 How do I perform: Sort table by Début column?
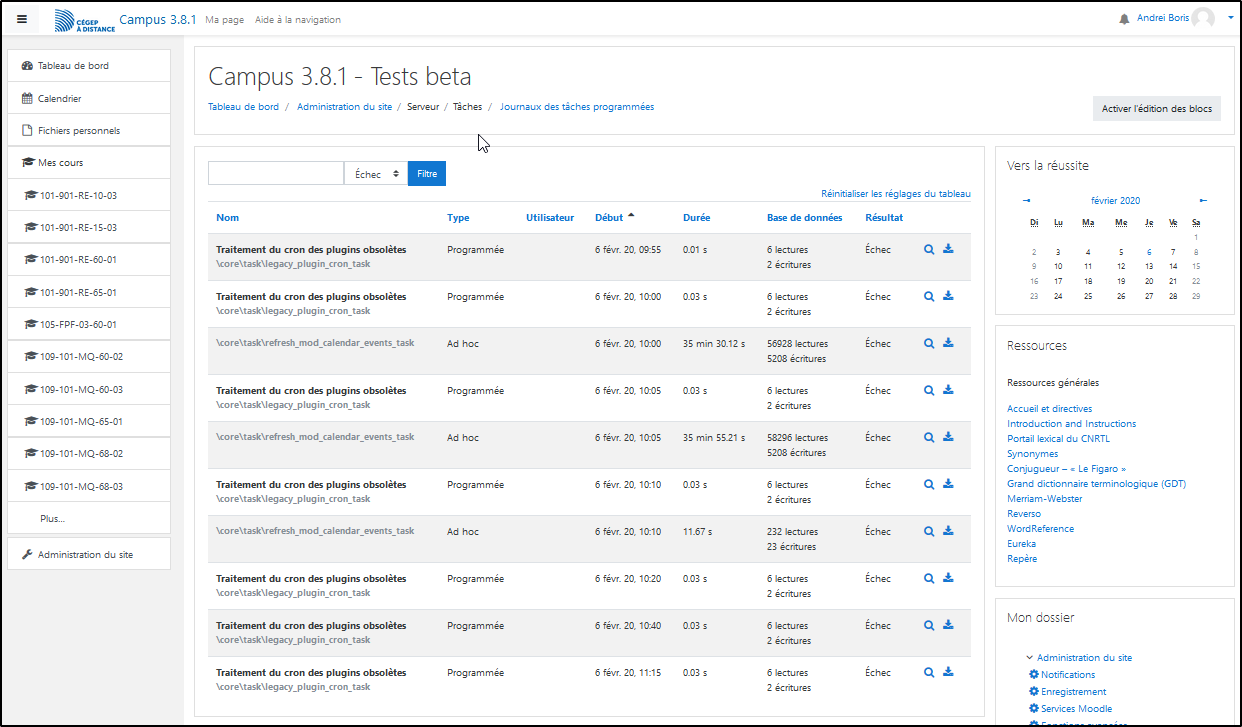[609, 217]
